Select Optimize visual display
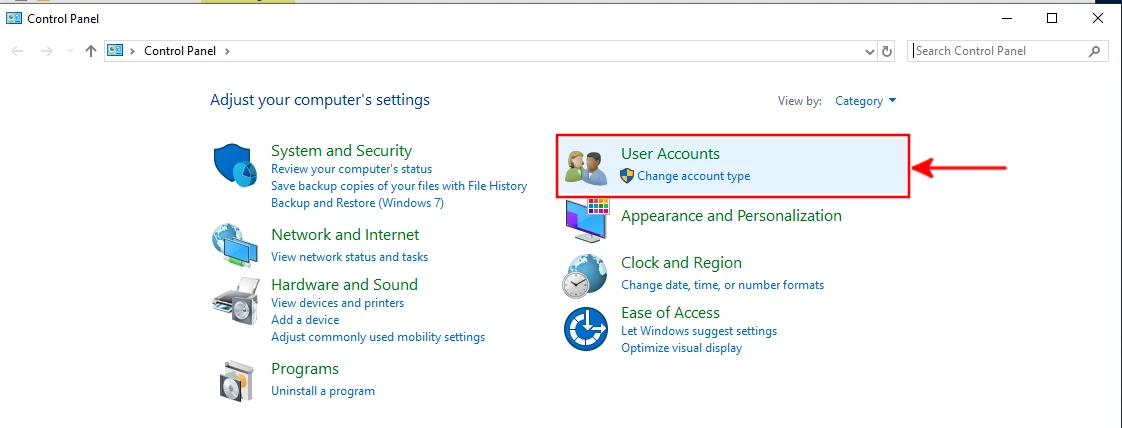This screenshot has height=428, width=1122. (x=681, y=349)
